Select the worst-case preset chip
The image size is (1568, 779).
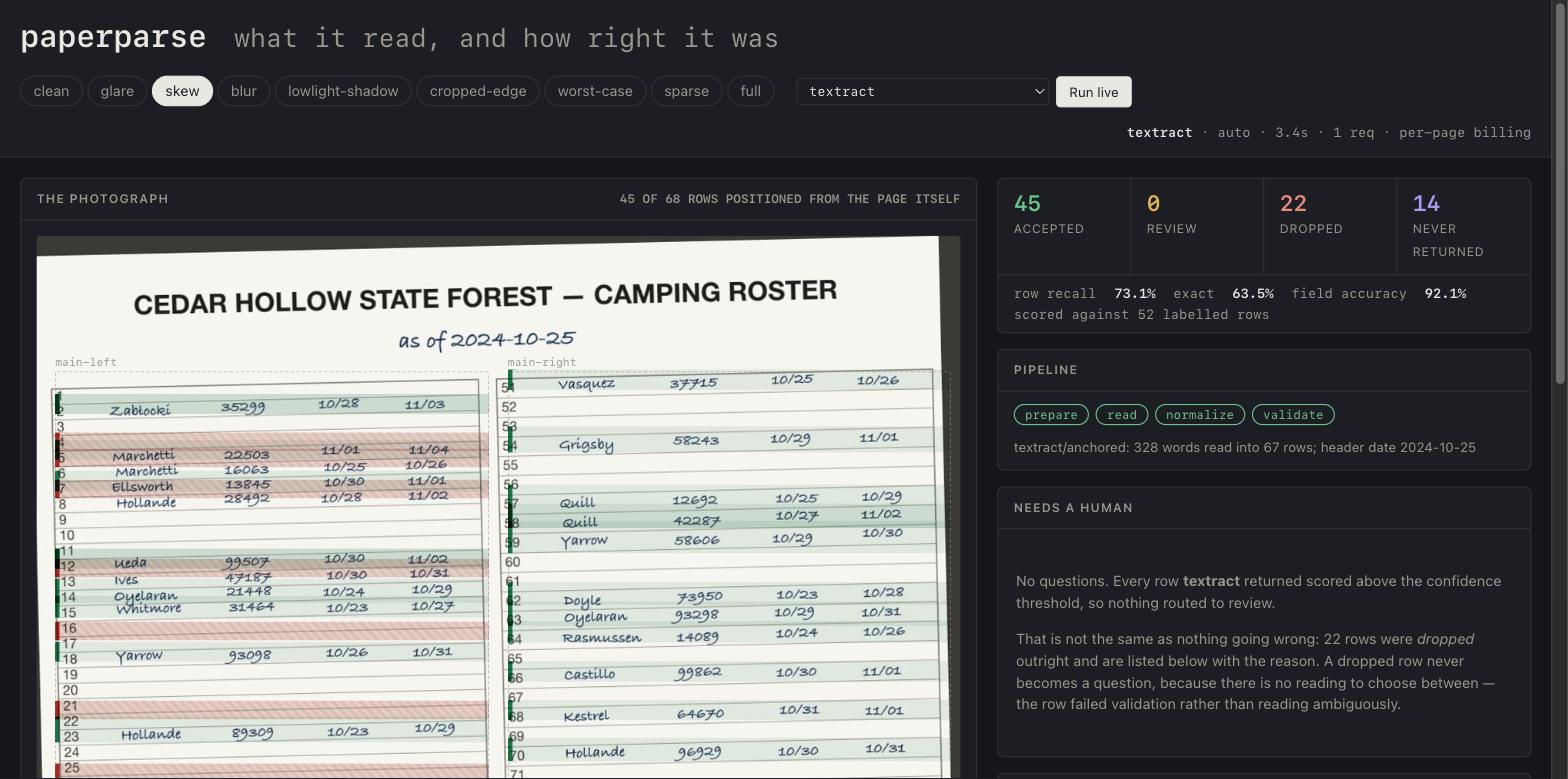[595, 91]
